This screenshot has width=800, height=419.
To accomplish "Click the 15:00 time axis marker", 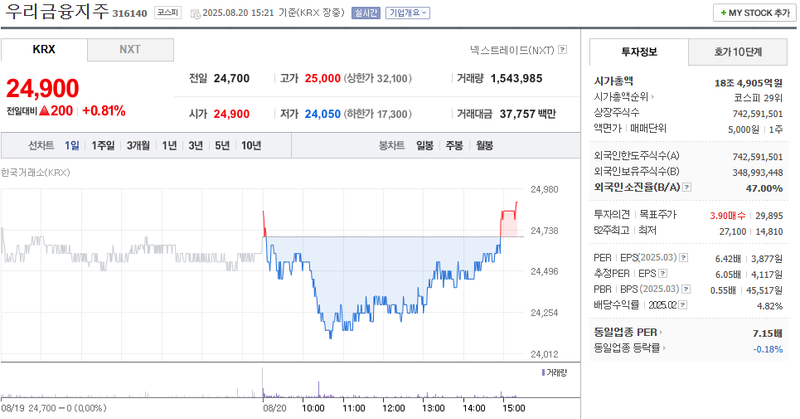I will [514, 408].
